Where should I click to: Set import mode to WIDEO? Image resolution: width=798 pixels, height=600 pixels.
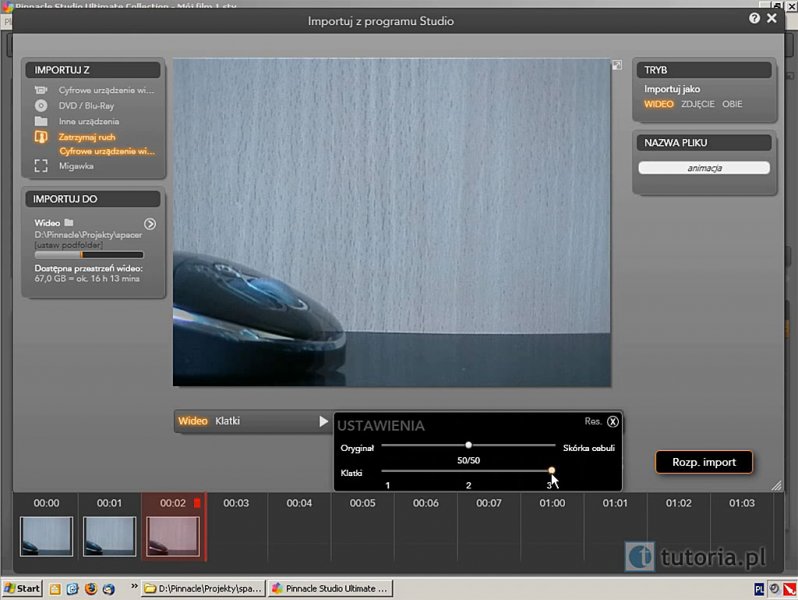(x=659, y=104)
